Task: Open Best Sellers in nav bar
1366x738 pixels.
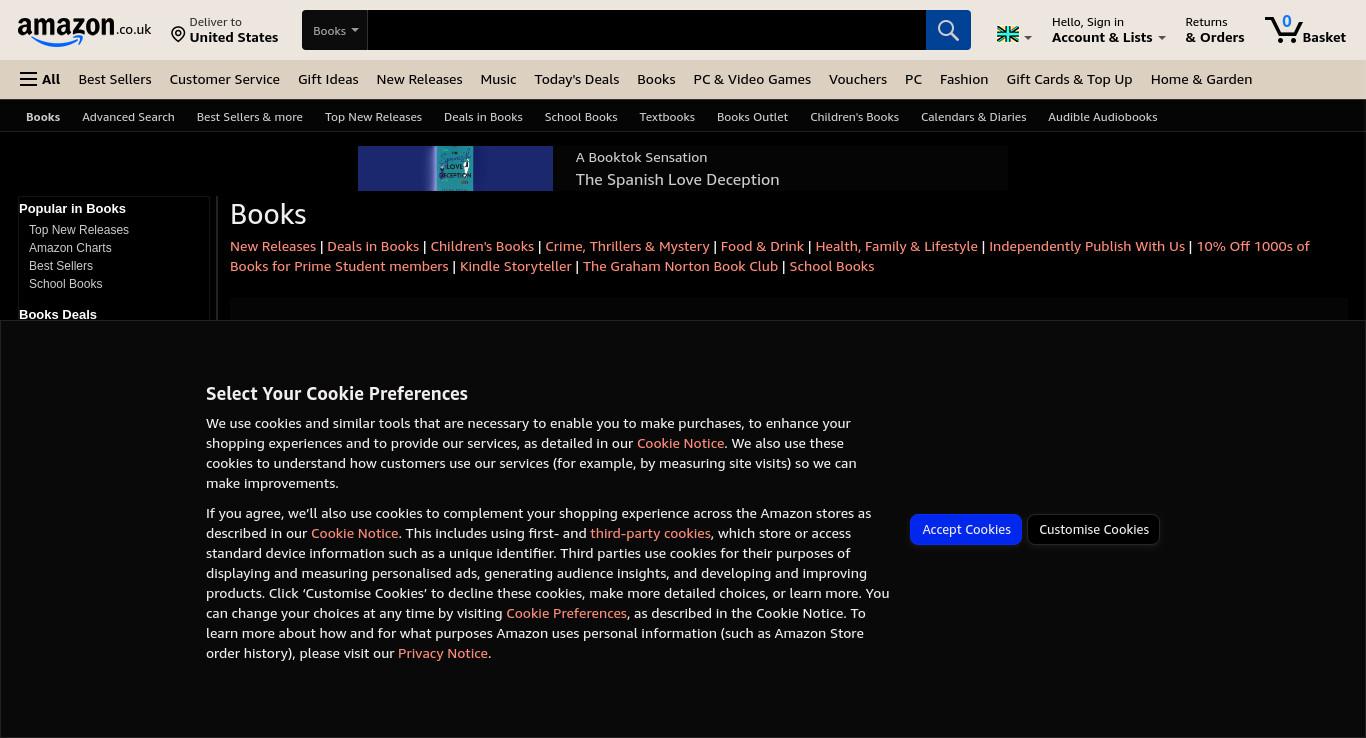Action: (115, 79)
